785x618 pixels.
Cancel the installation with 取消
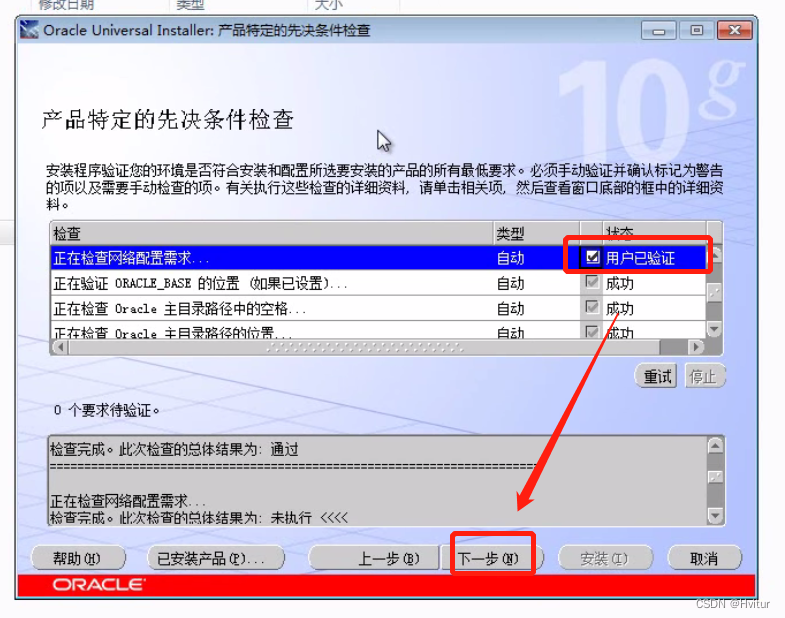[704, 558]
